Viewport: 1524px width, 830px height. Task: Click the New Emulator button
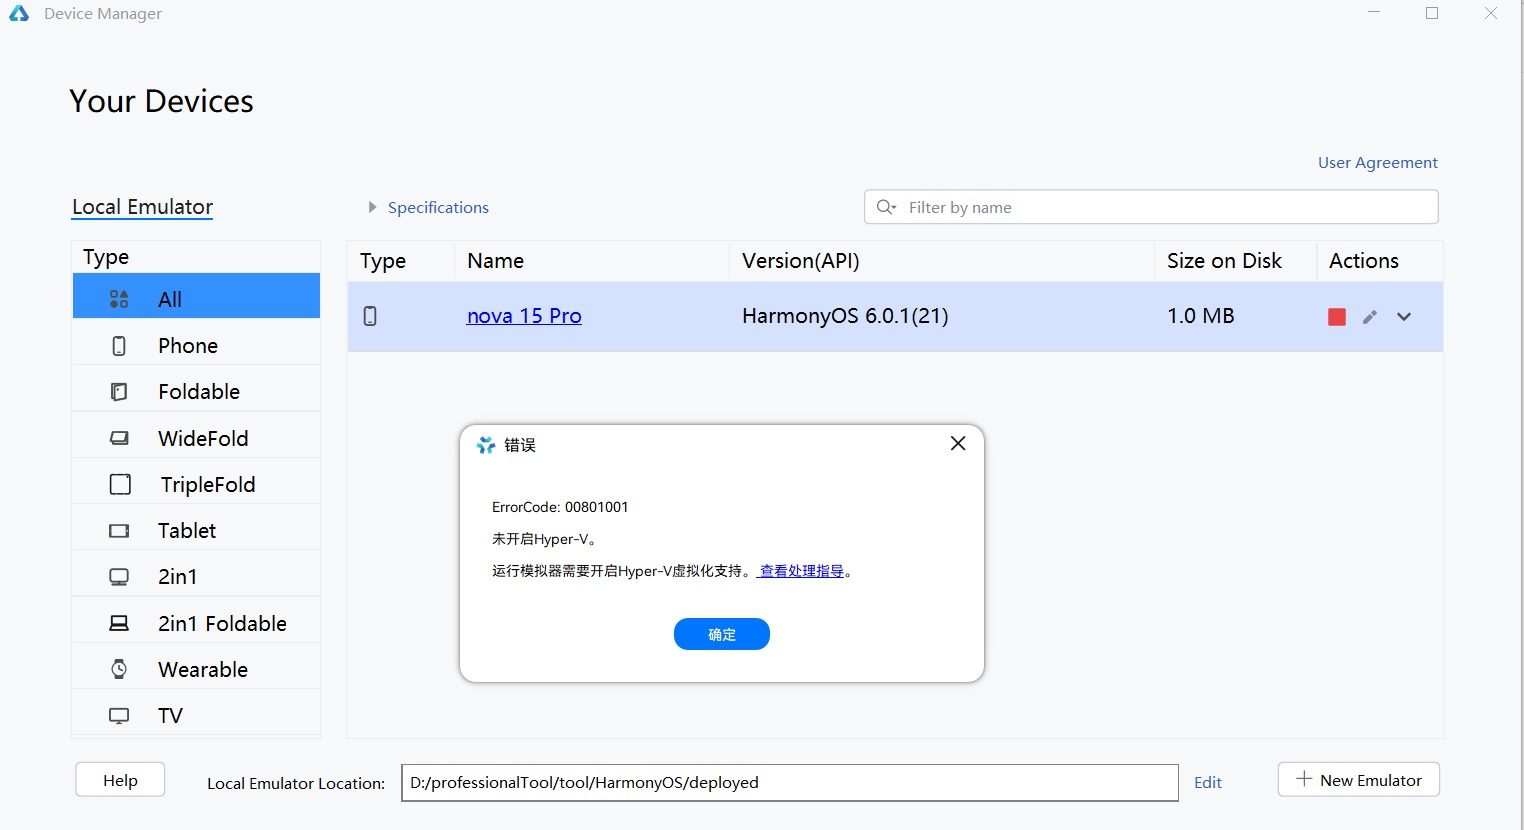coord(1359,780)
